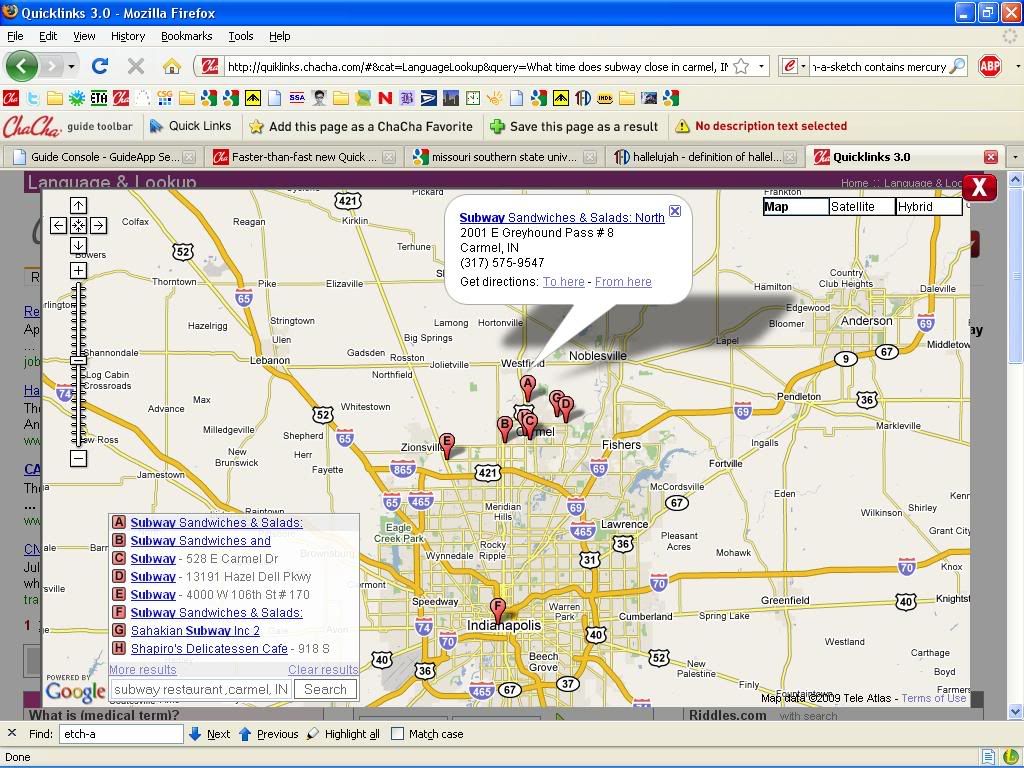Screen dimensions: 1024x768
Task: Click the From here directions link
Action: point(623,281)
